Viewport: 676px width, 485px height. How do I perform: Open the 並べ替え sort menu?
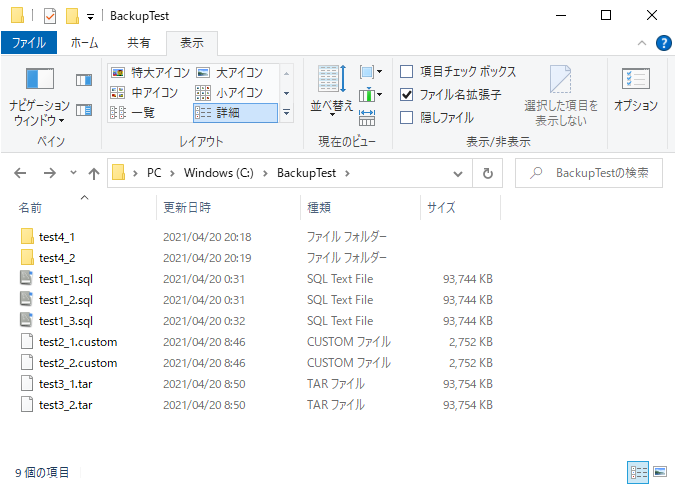pyautogui.click(x=332, y=91)
